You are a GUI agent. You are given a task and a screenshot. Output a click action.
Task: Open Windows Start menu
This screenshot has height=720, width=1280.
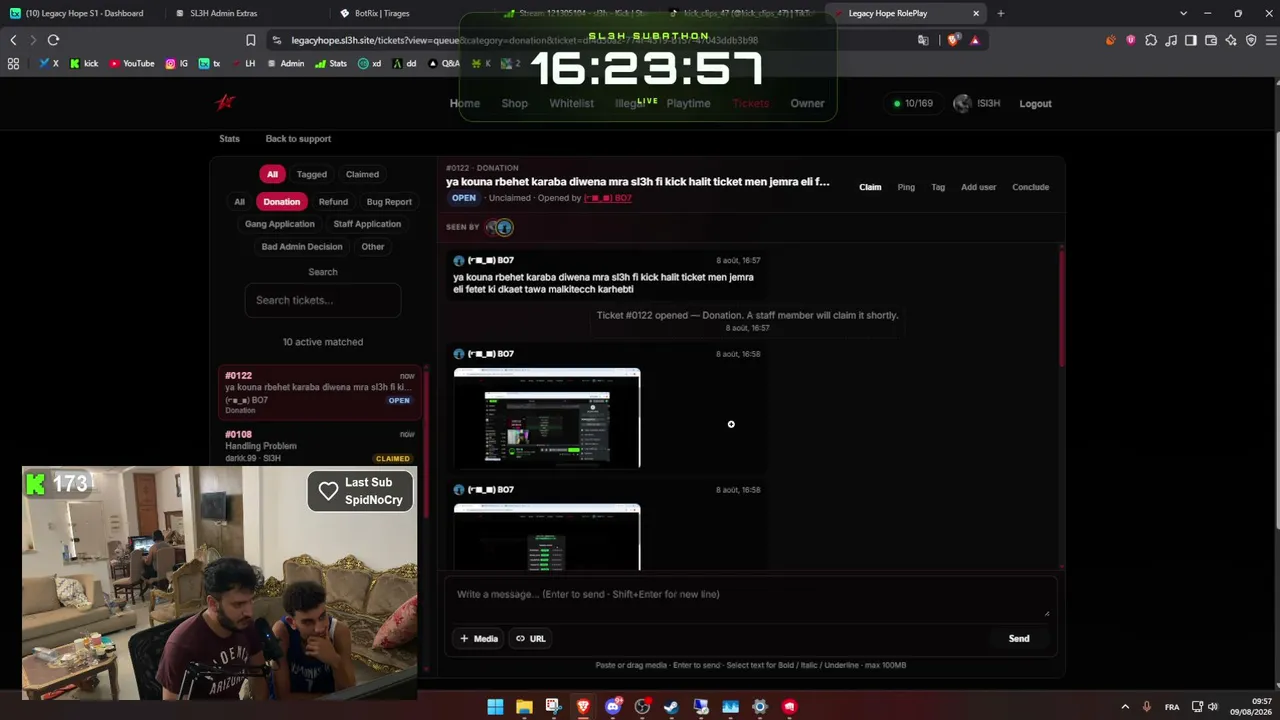495,707
